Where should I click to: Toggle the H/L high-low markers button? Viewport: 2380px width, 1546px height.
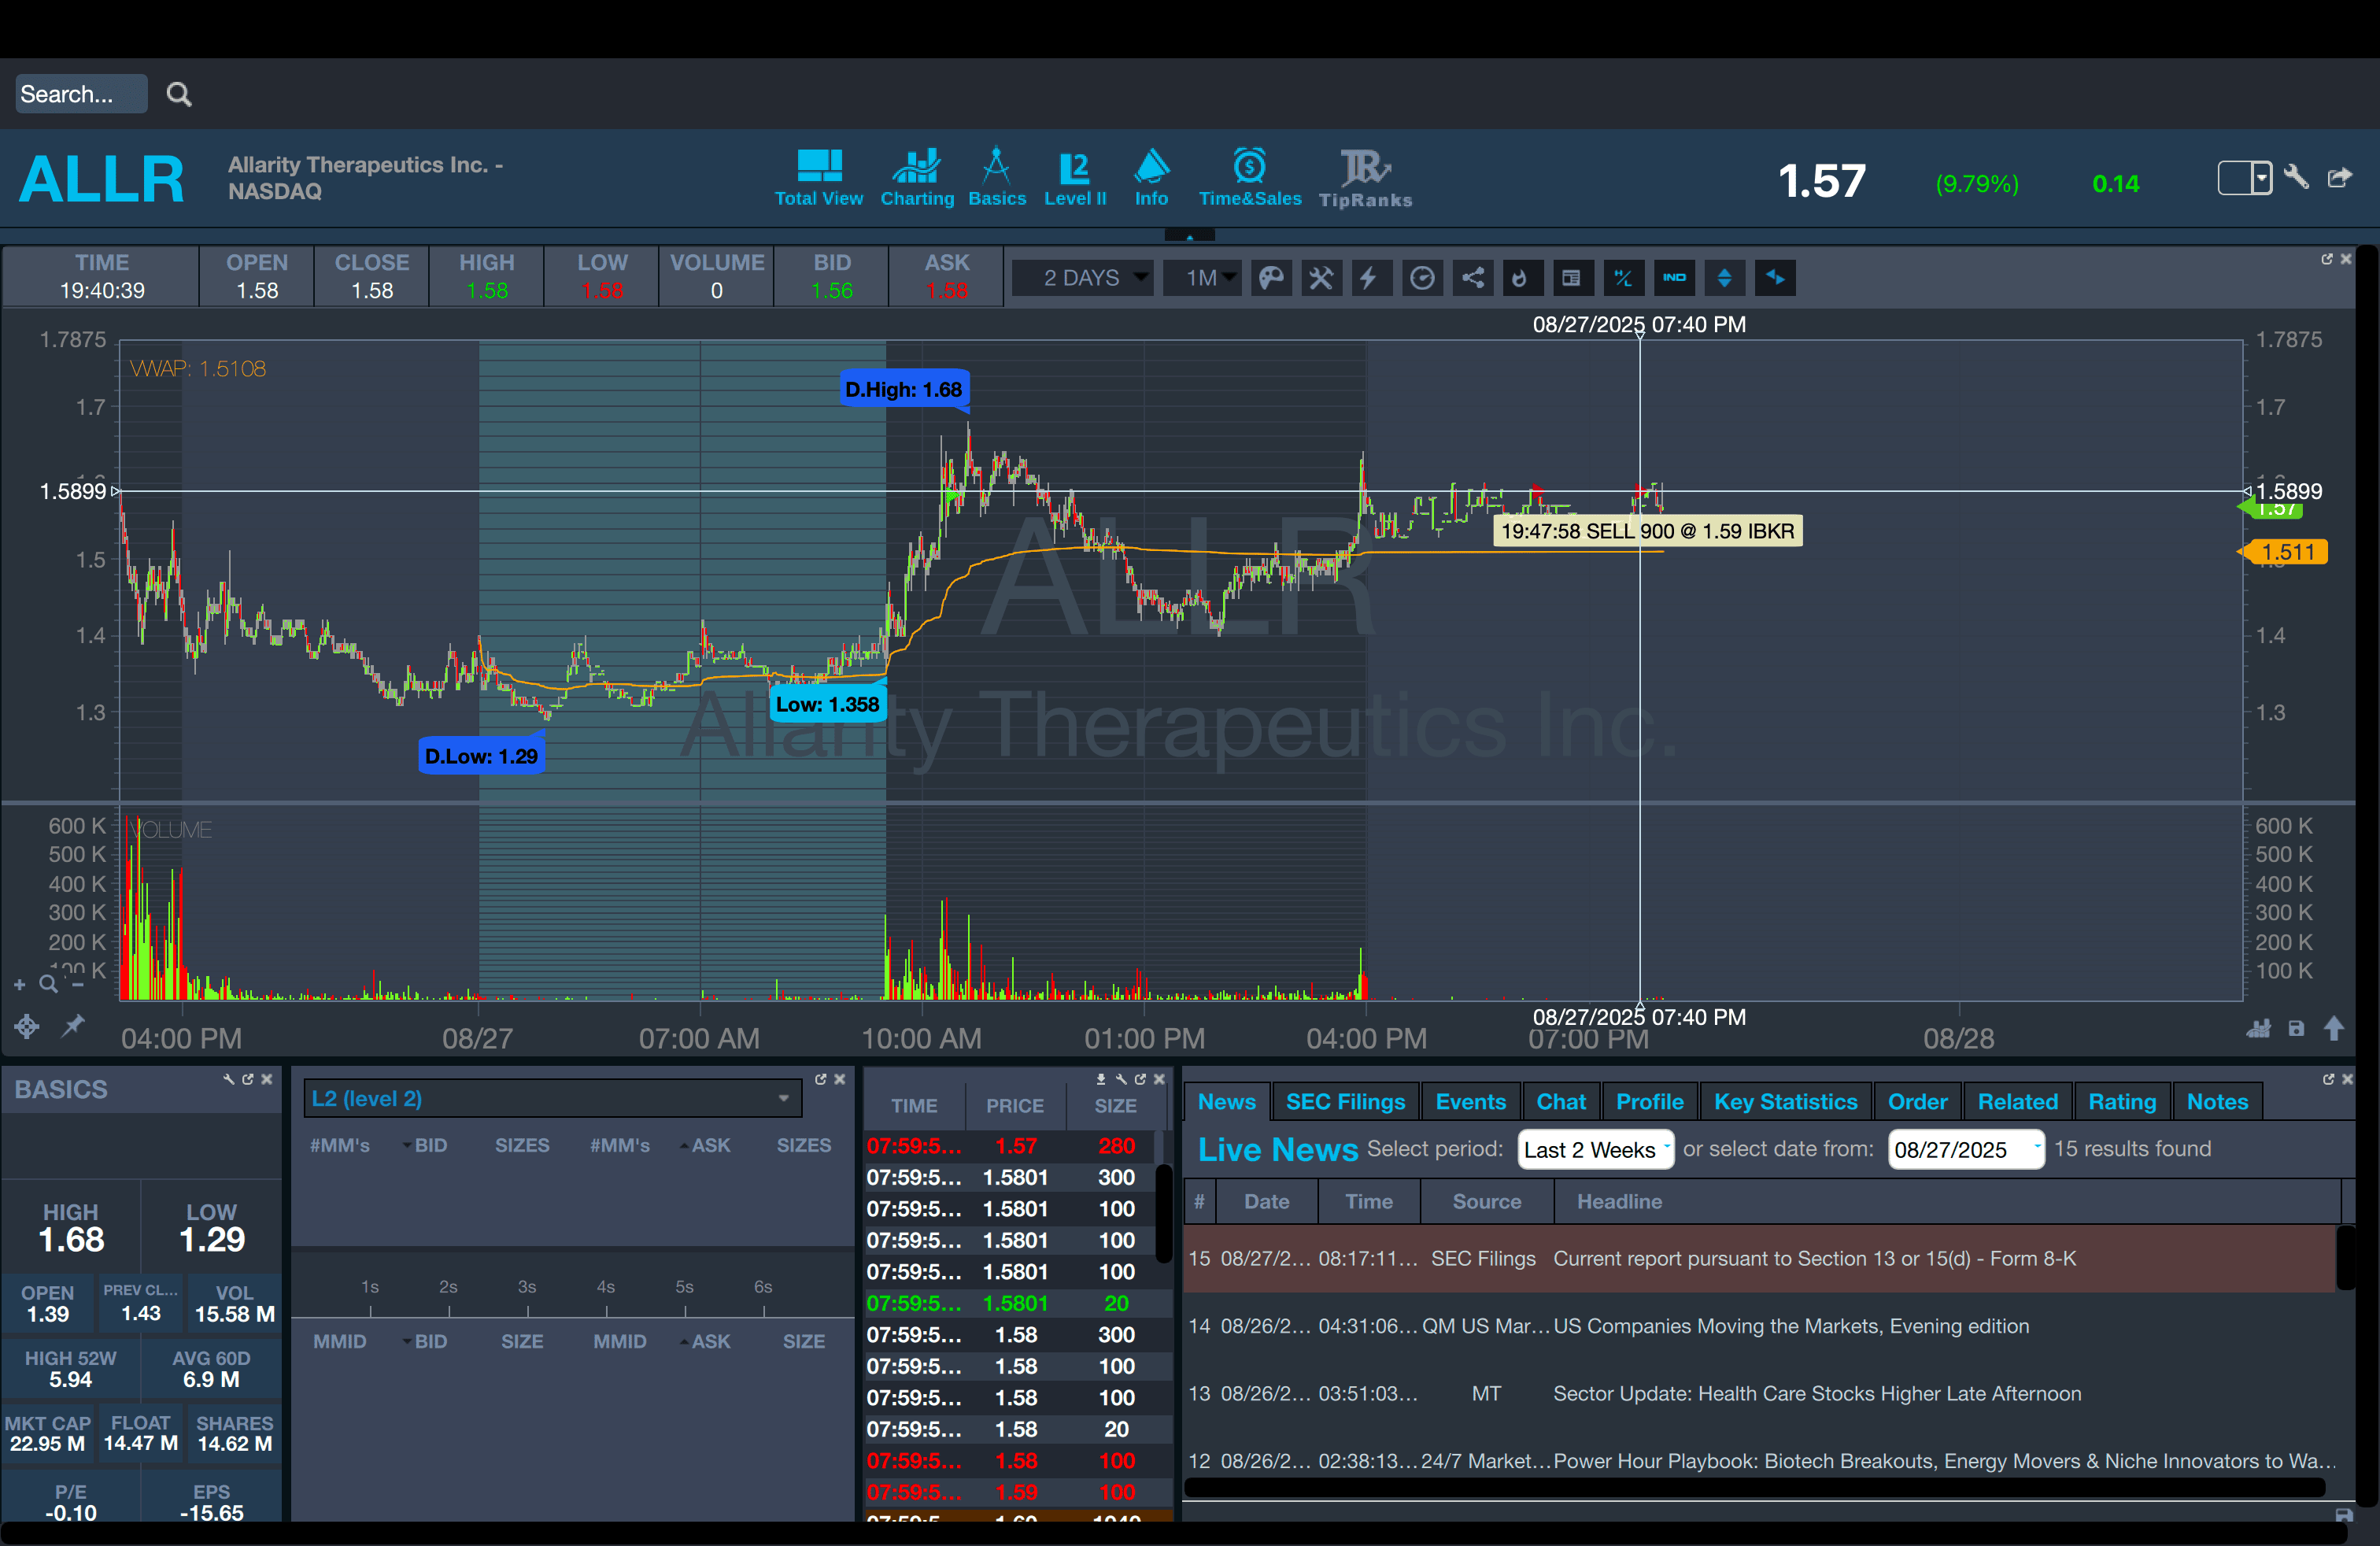click(x=1623, y=278)
